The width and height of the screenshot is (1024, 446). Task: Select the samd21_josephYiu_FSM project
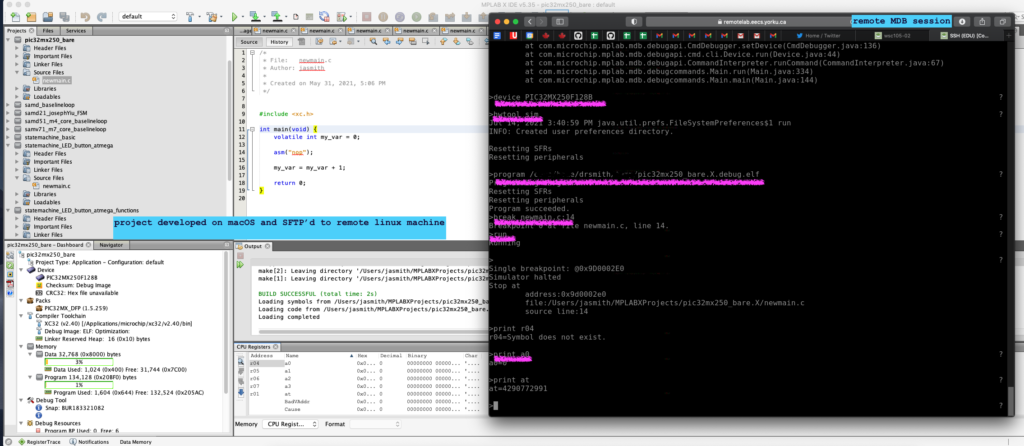click(56, 113)
